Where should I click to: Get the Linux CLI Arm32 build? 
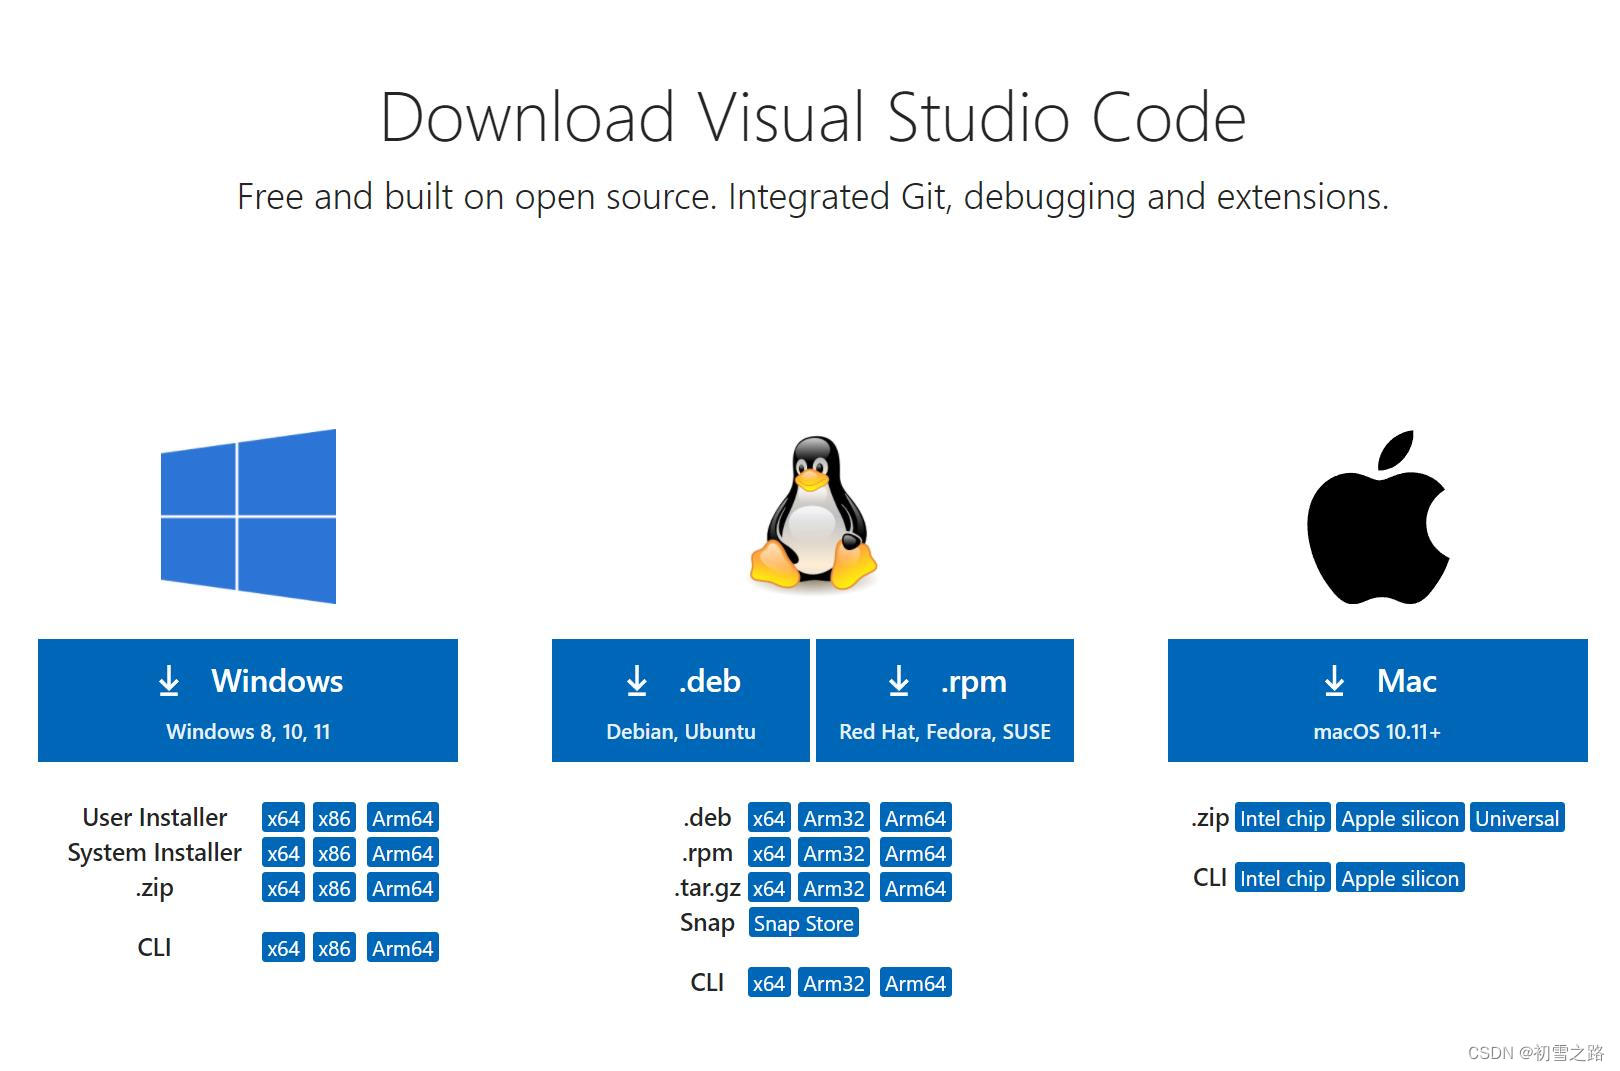(834, 983)
